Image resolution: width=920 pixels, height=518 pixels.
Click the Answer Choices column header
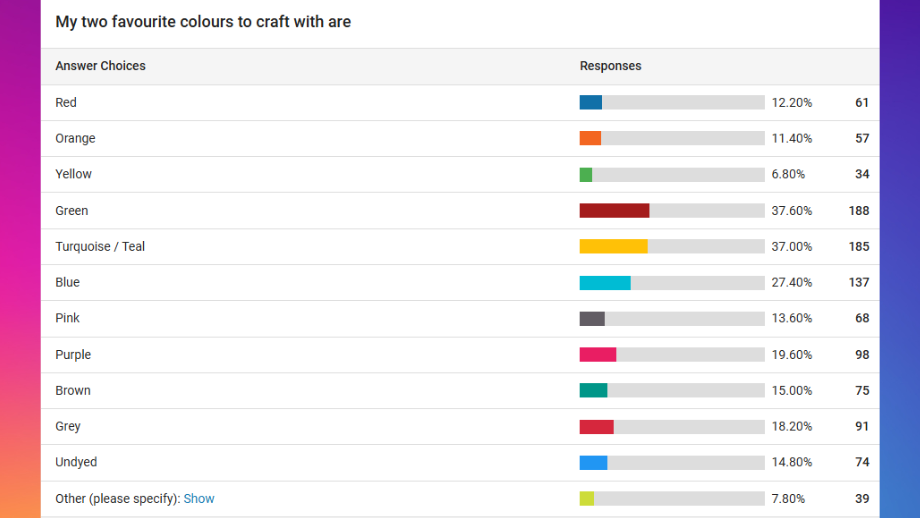pos(100,66)
